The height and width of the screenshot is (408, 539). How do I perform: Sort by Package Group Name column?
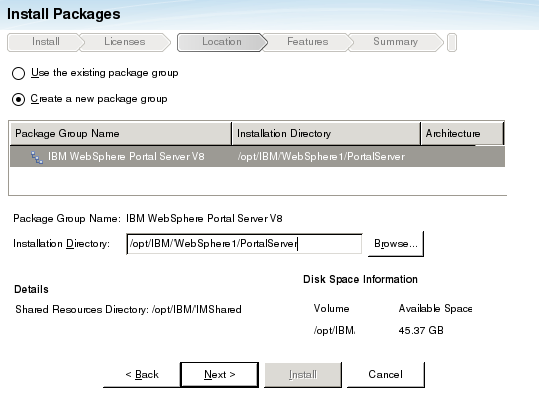[x=120, y=133]
